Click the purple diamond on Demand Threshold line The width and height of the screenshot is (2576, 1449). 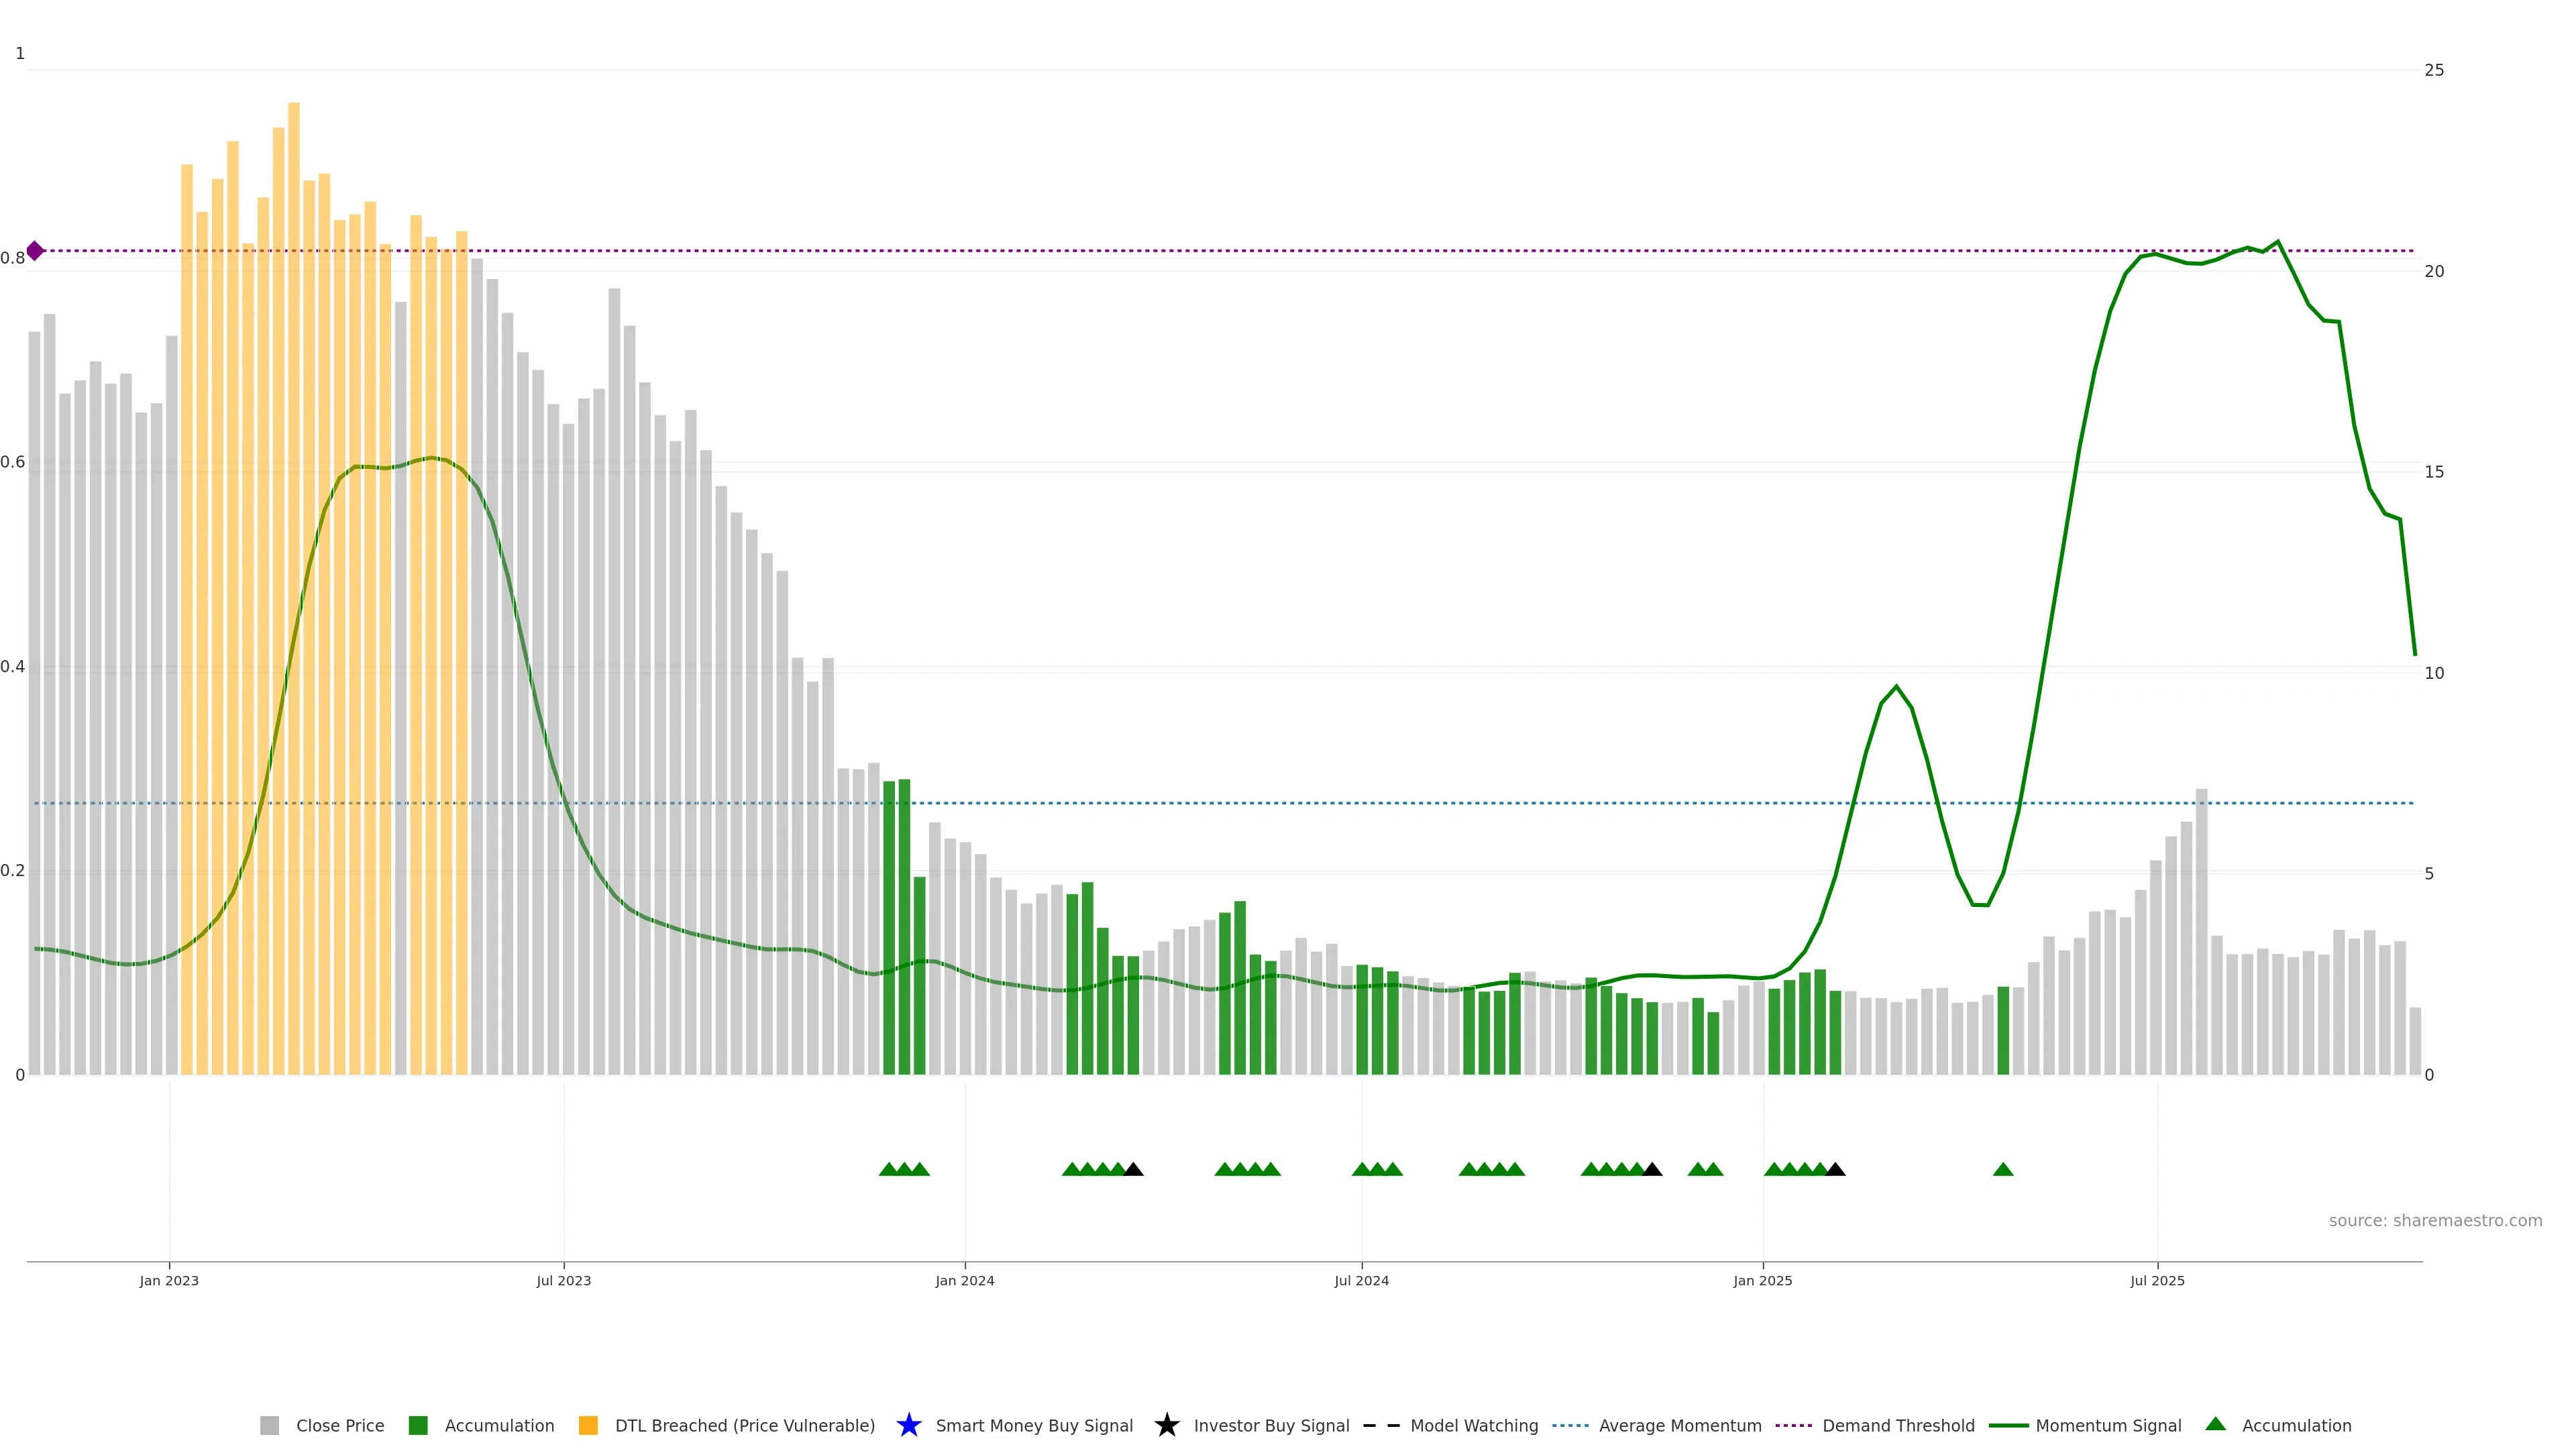(35, 251)
